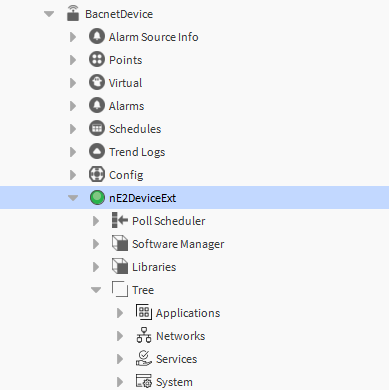Expand the Virtual node
This screenshot has width=389, height=390.
tap(73, 83)
